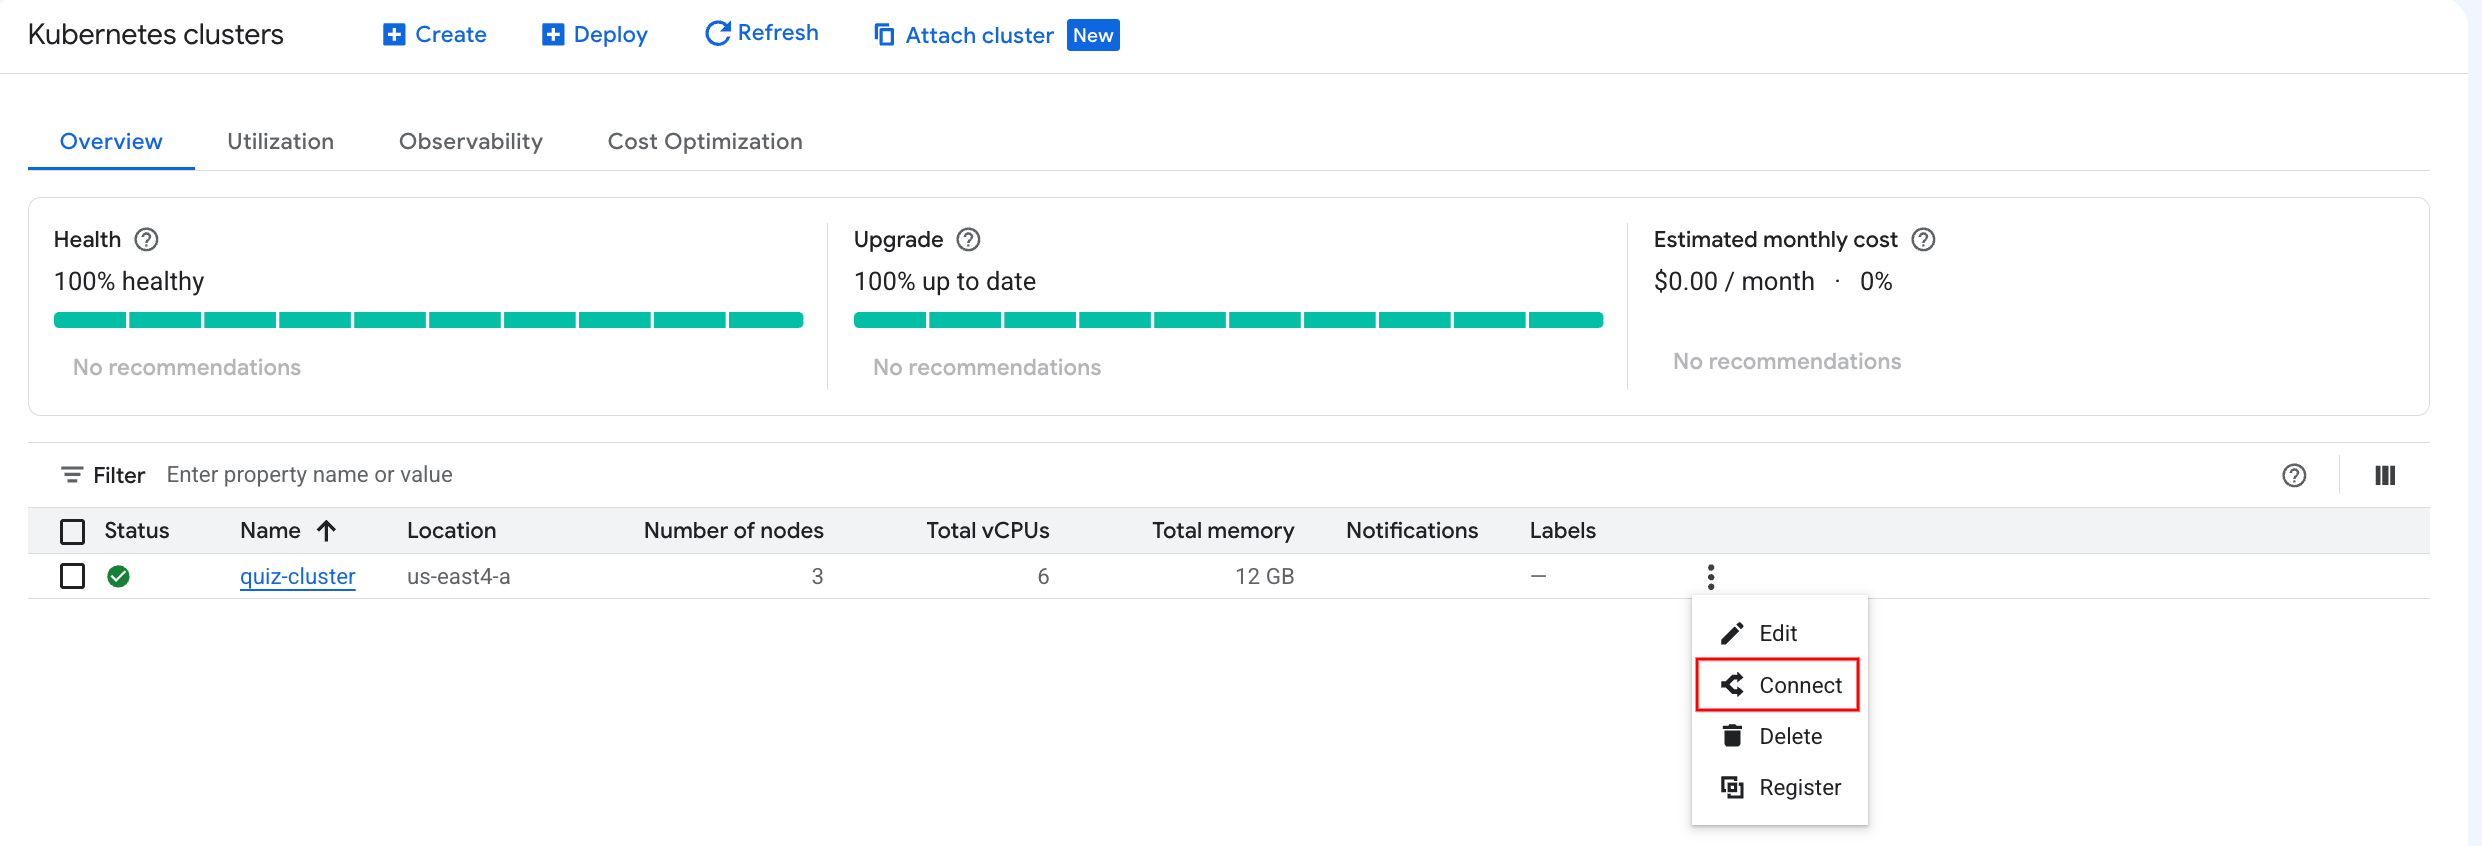Click the Deploy button

point(595,35)
